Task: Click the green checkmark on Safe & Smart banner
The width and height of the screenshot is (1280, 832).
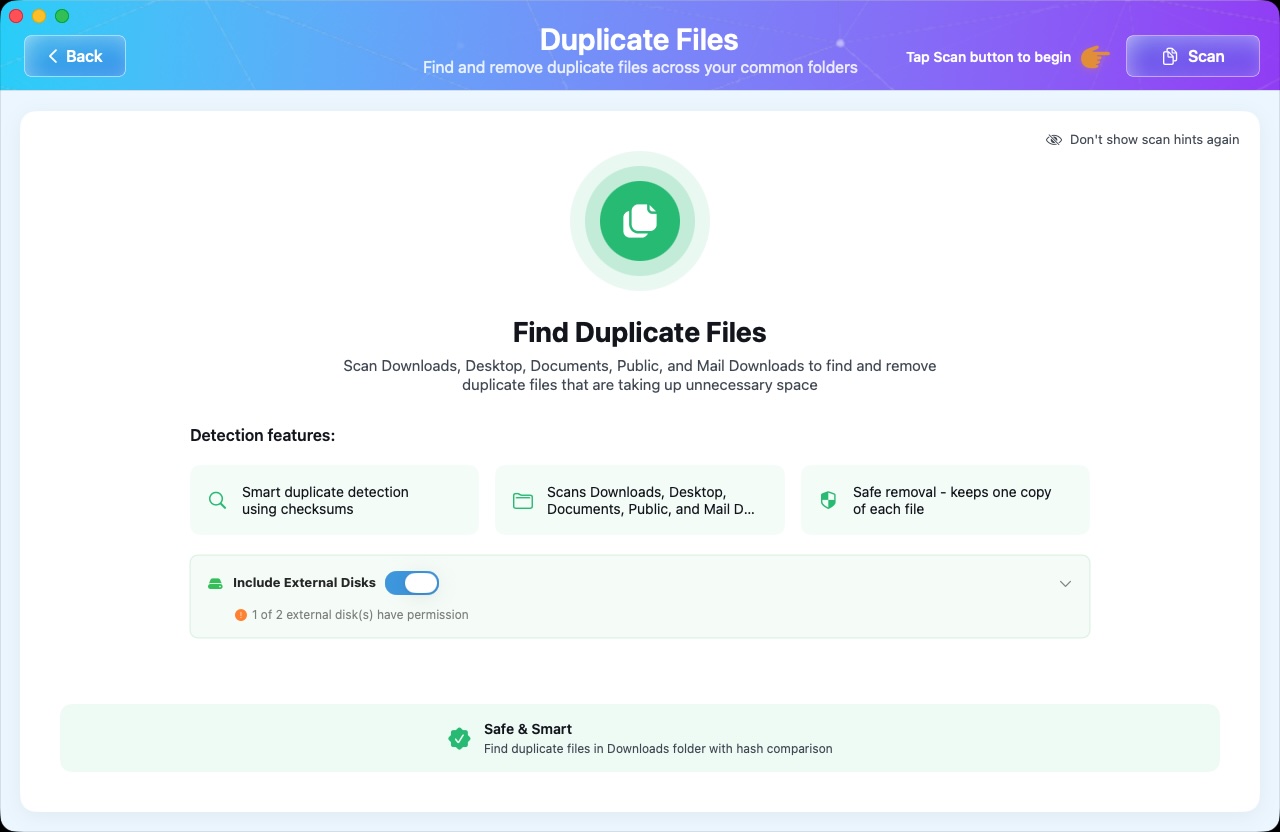Action: pyautogui.click(x=459, y=738)
